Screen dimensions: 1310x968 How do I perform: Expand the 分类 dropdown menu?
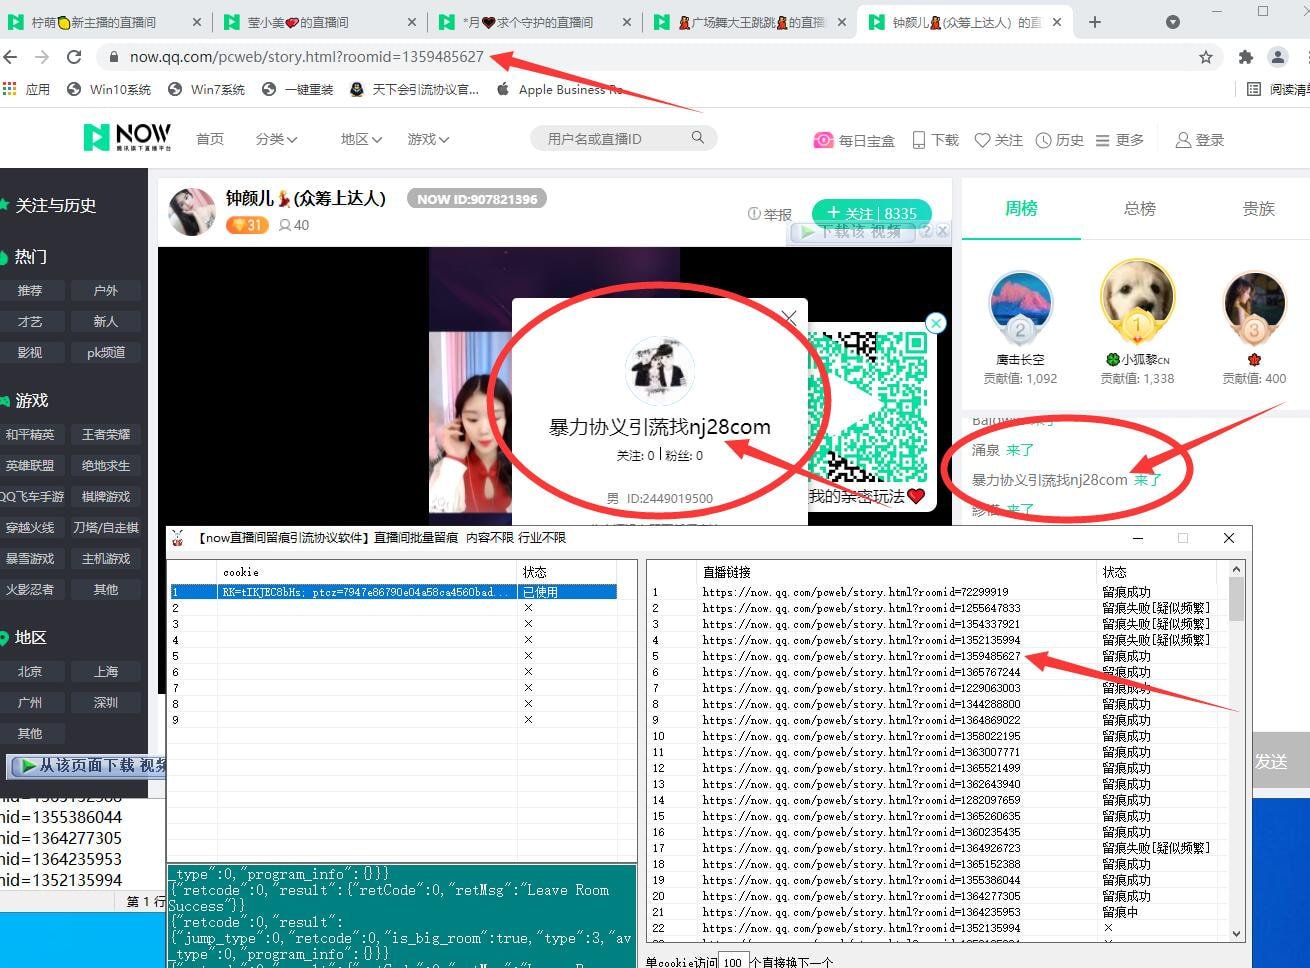coord(276,139)
